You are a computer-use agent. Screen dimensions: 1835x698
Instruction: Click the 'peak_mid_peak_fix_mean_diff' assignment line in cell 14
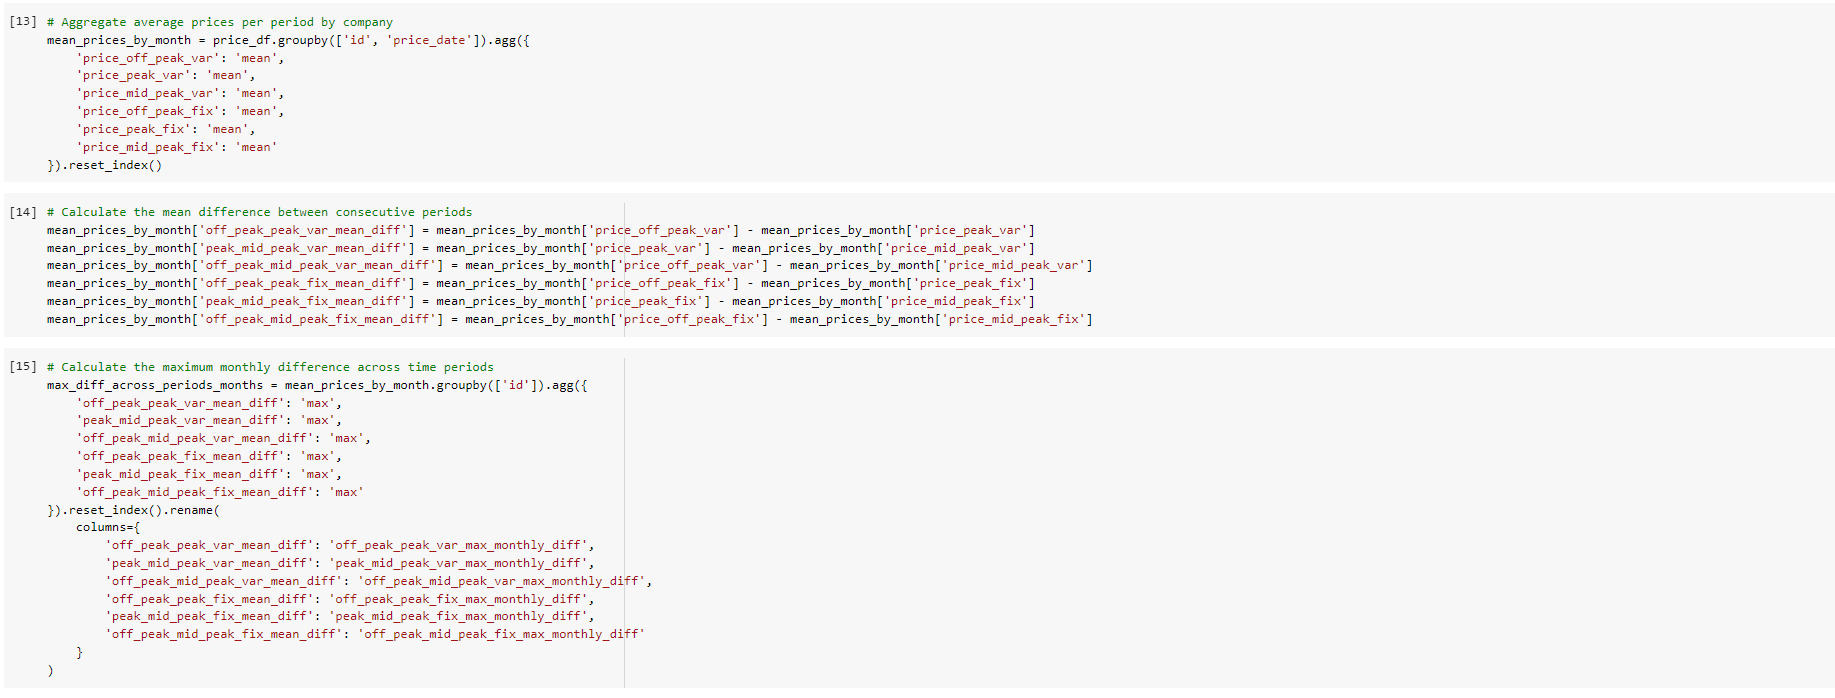click(x=540, y=301)
